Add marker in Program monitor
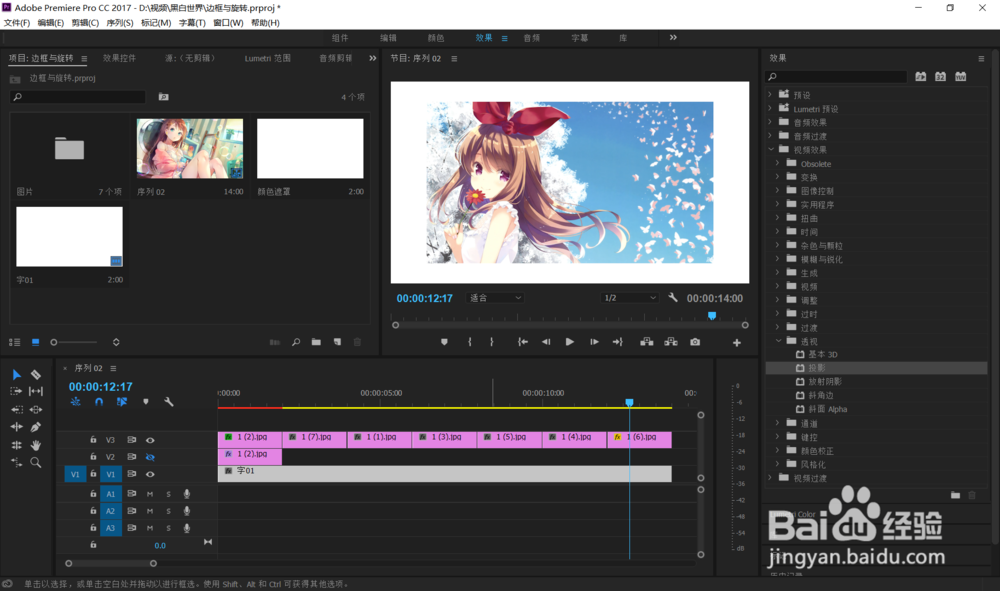Viewport: 1000px width, 591px height. click(x=445, y=342)
